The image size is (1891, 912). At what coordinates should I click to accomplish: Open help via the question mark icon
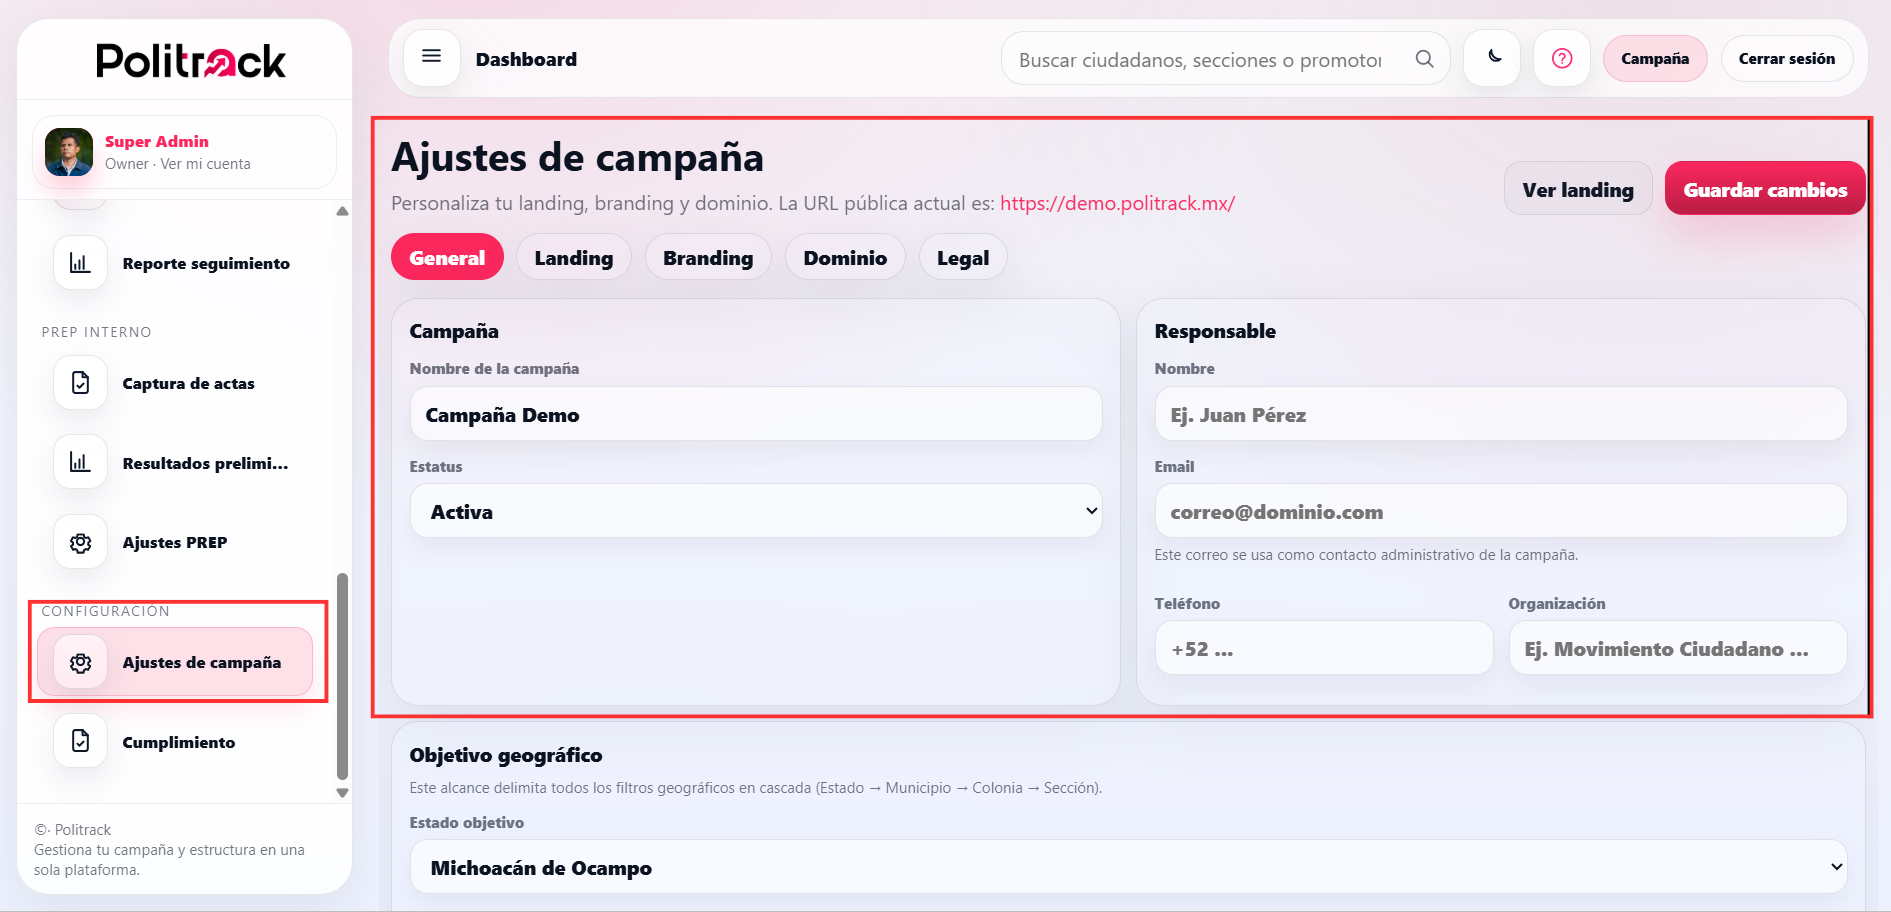point(1561,58)
